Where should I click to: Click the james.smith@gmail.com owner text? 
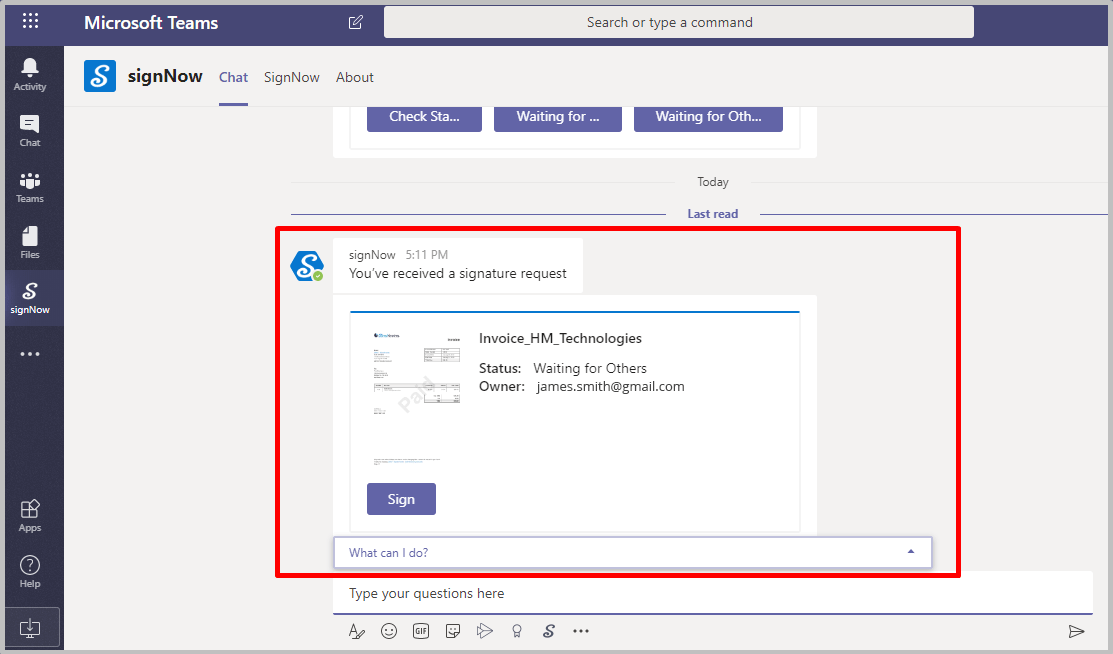(610, 386)
